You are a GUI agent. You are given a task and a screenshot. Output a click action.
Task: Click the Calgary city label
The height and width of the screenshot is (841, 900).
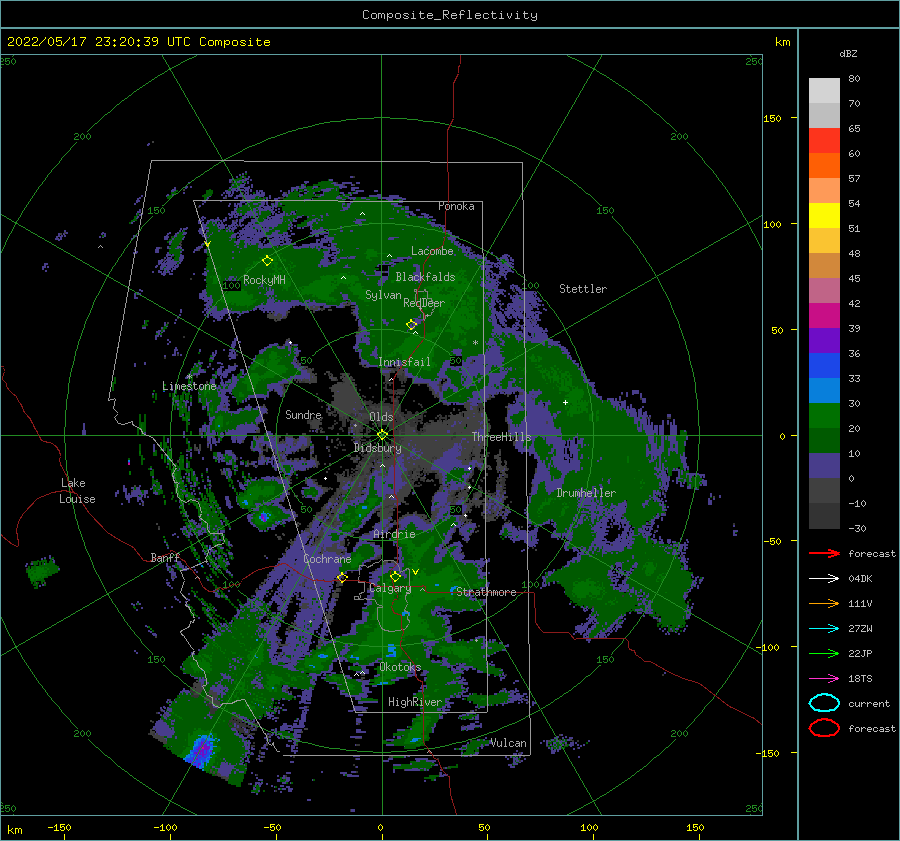click(390, 588)
